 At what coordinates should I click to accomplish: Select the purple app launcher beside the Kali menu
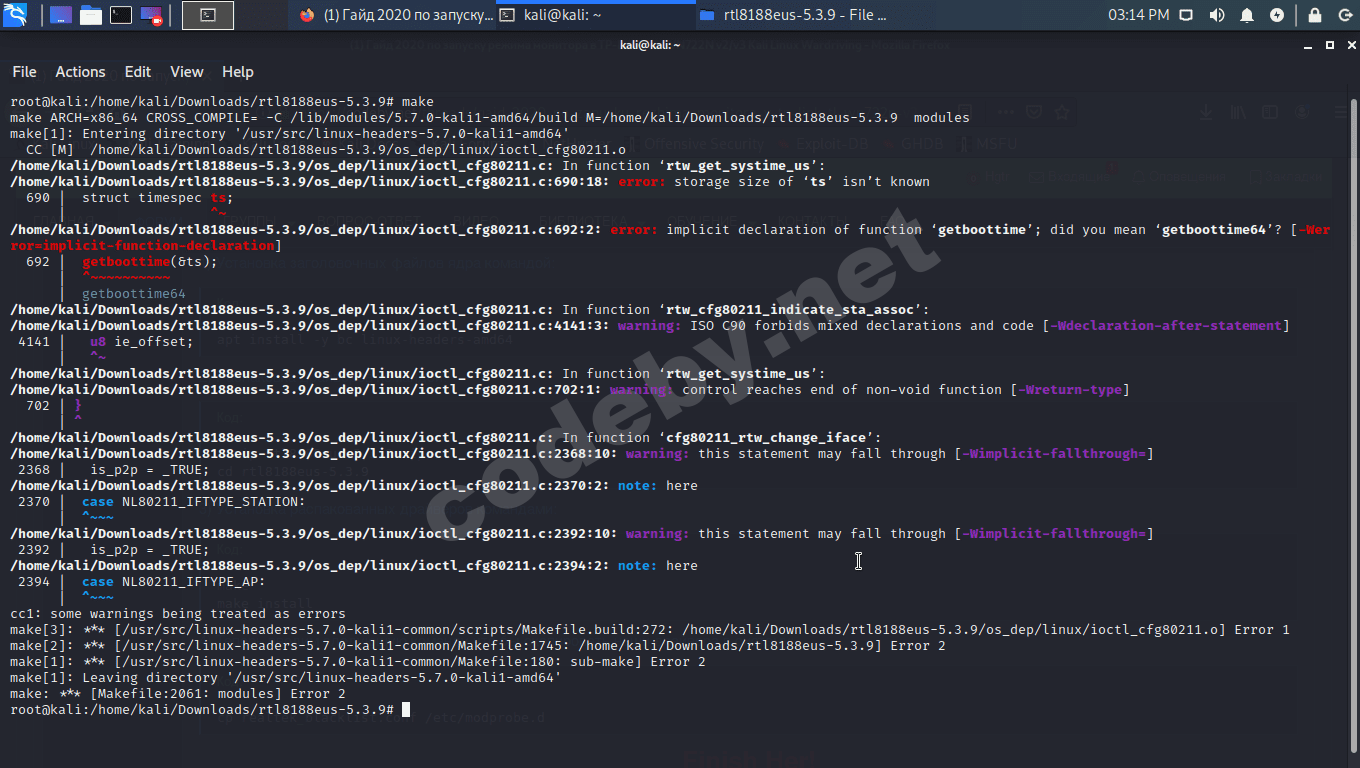click(x=61, y=14)
